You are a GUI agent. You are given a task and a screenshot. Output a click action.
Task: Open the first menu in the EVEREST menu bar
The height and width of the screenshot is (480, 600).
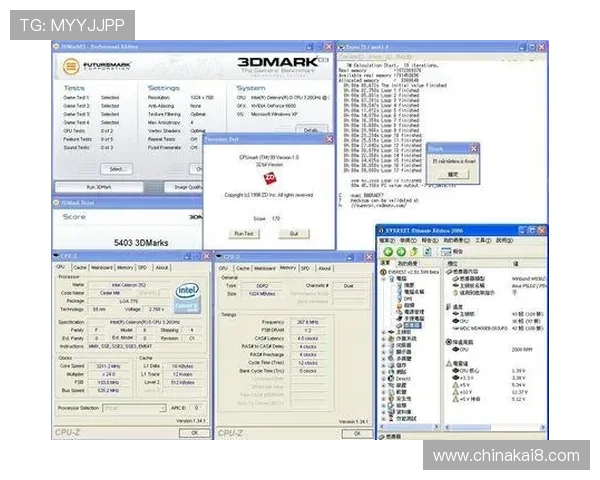click(x=387, y=240)
